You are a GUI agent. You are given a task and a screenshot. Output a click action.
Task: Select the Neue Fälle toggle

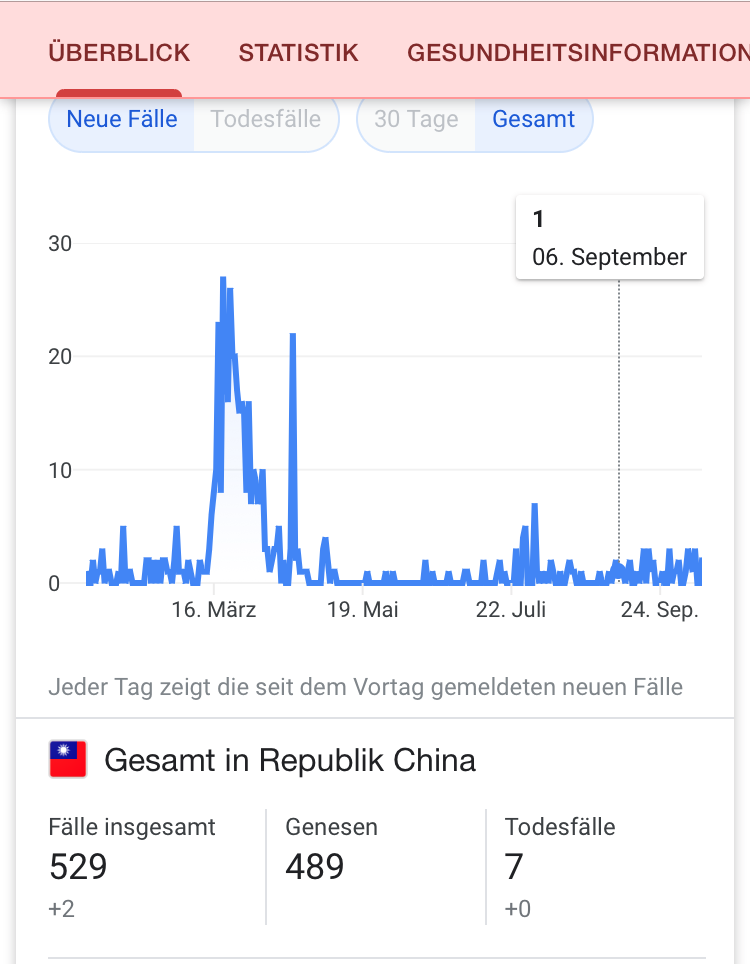pyautogui.click(x=122, y=119)
